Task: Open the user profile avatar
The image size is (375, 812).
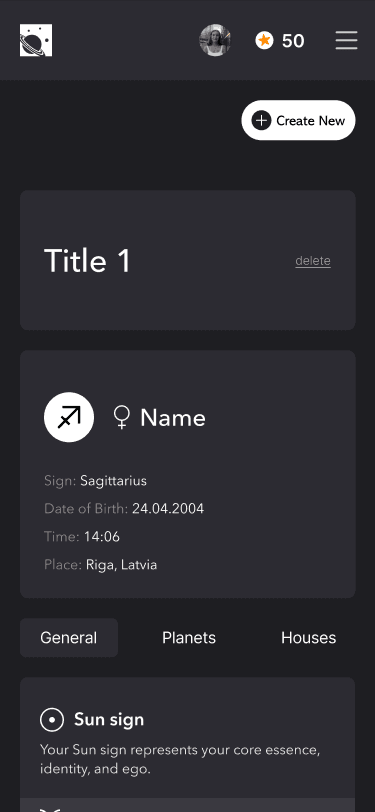Action: [215, 40]
